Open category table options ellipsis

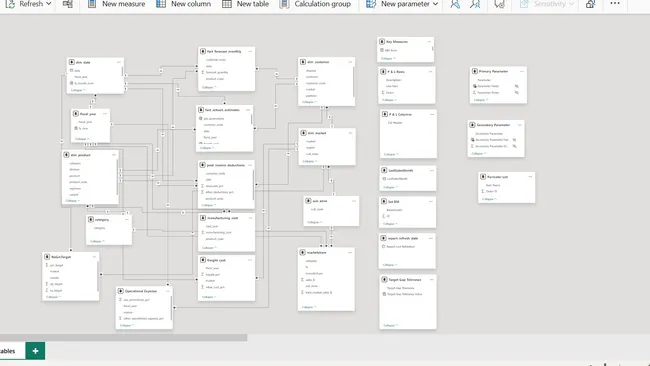[x=127, y=220]
